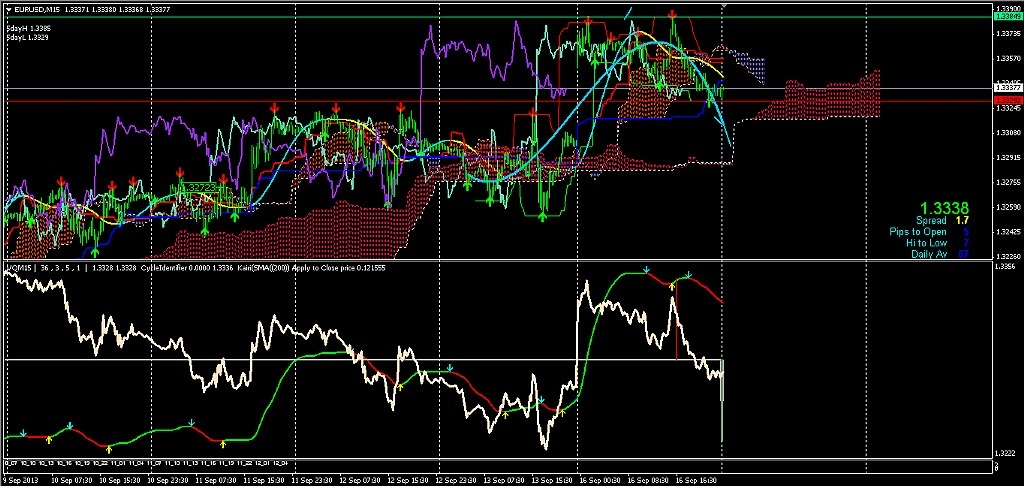Click the Spread label
1024x486 pixels.
[931, 221]
